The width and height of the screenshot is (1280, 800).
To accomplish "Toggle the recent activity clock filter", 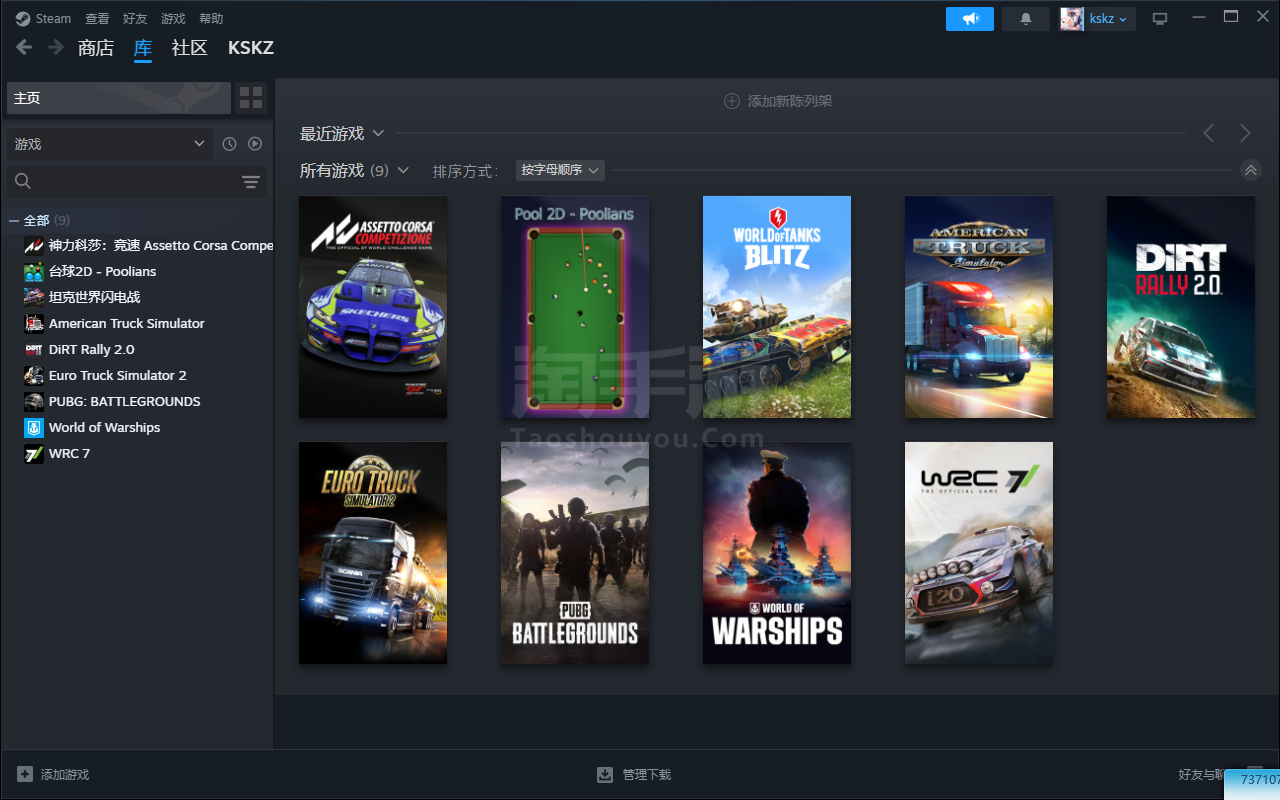I will point(229,144).
